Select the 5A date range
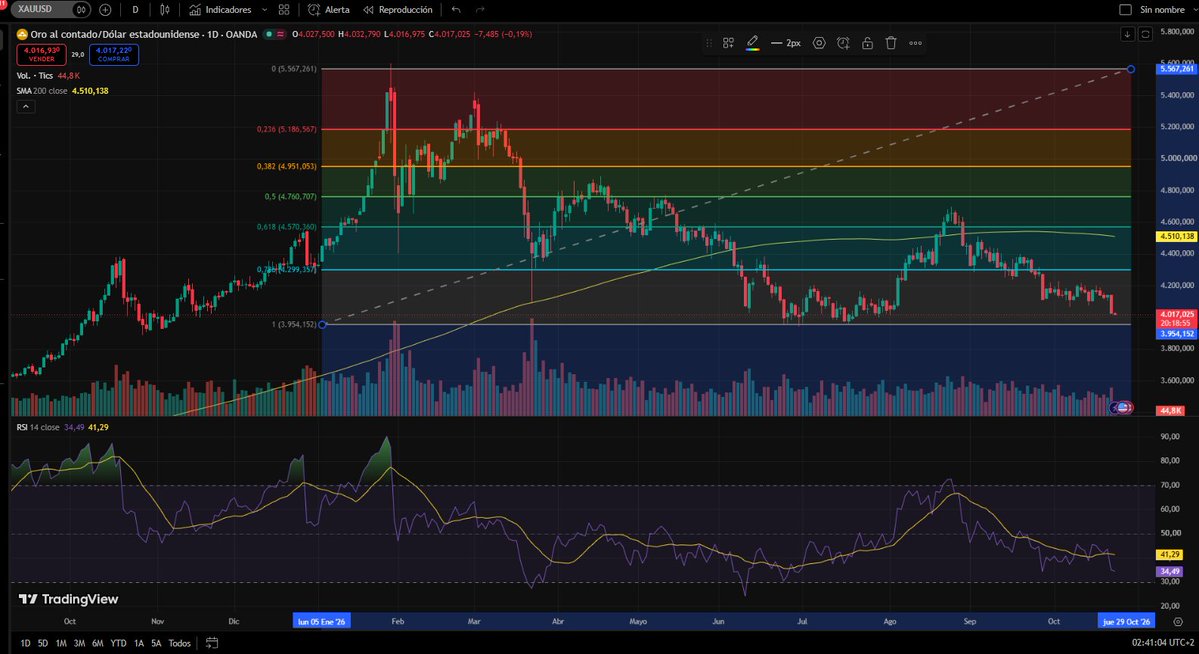 pos(156,643)
